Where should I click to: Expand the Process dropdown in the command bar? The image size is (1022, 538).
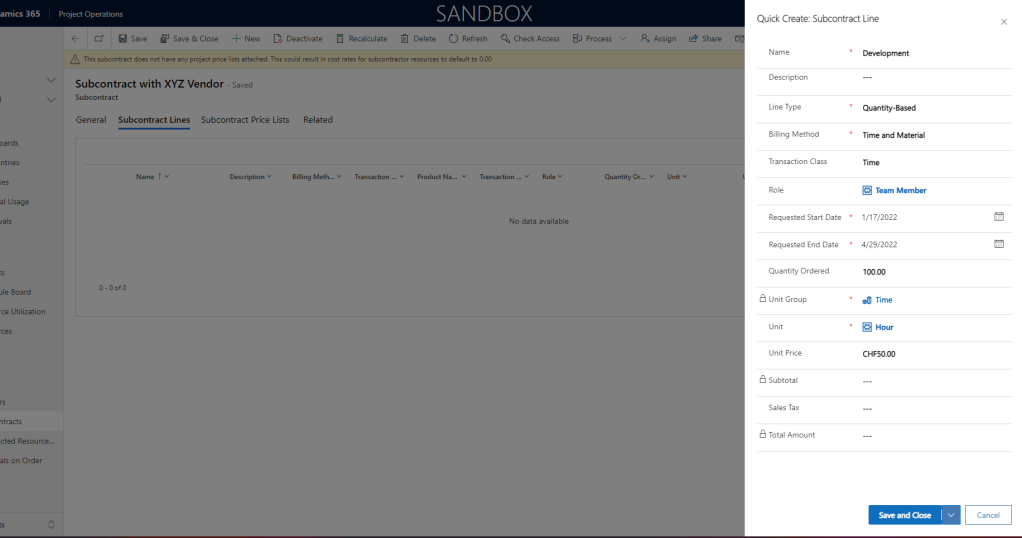(624, 39)
